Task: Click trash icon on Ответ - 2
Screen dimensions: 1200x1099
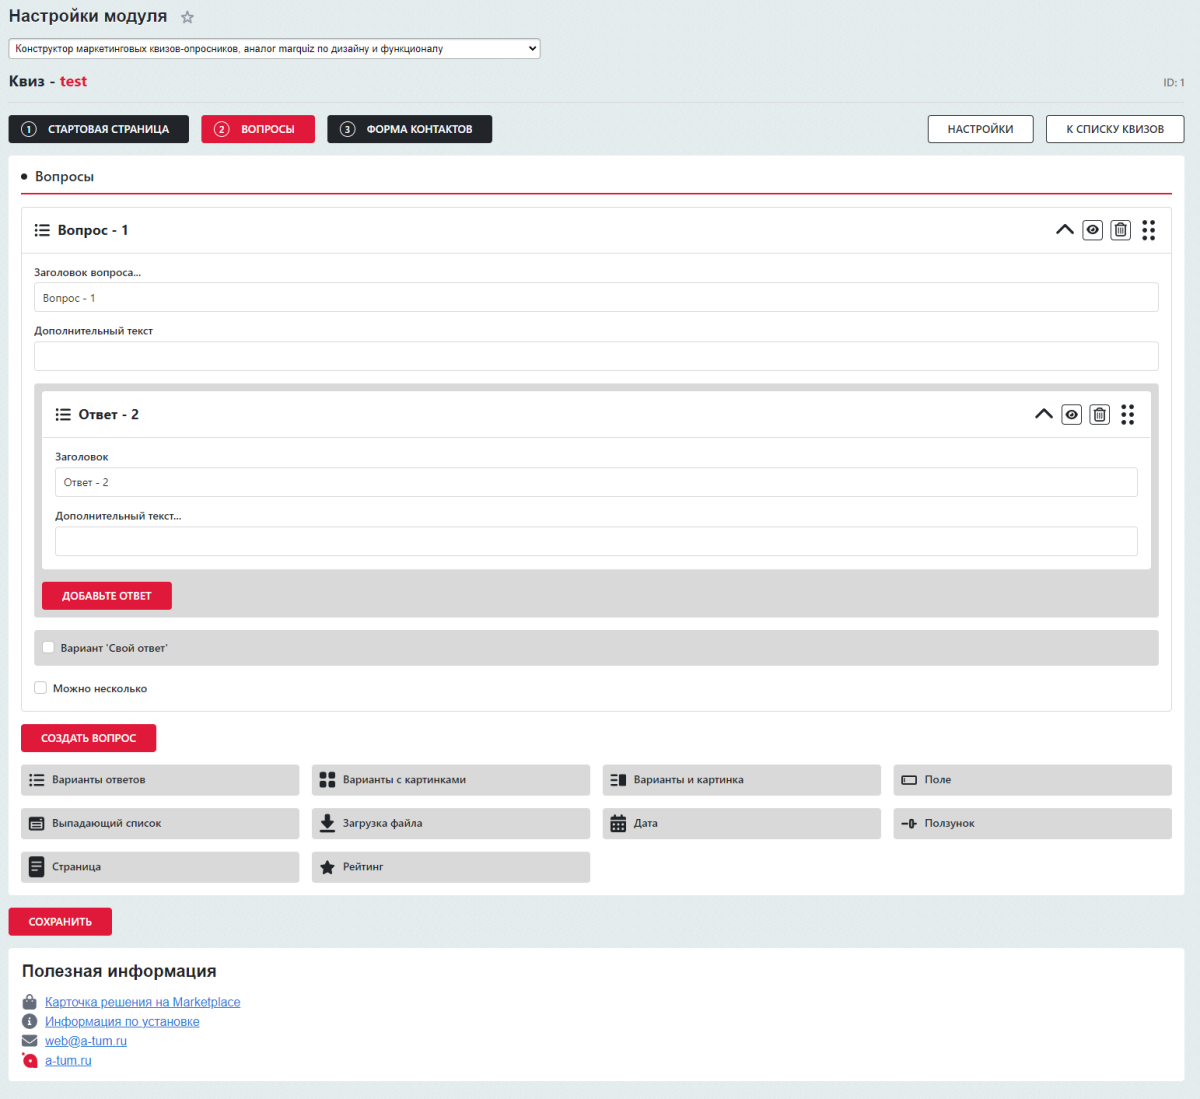Action: click(x=1099, y=415)
